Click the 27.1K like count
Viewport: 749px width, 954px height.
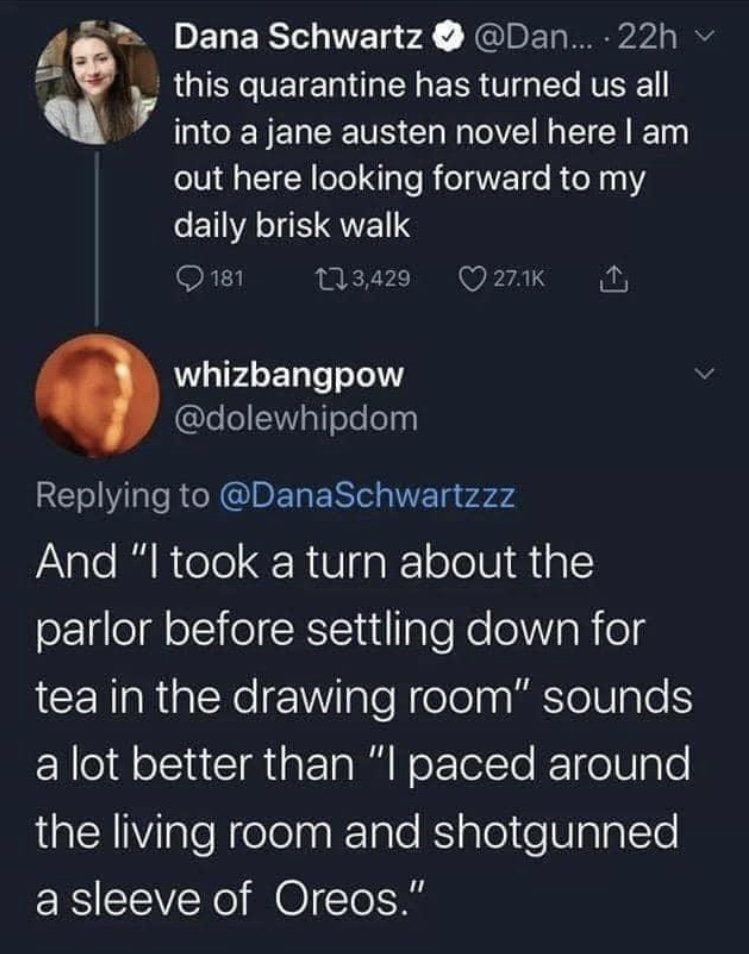[x=520, y=279]
